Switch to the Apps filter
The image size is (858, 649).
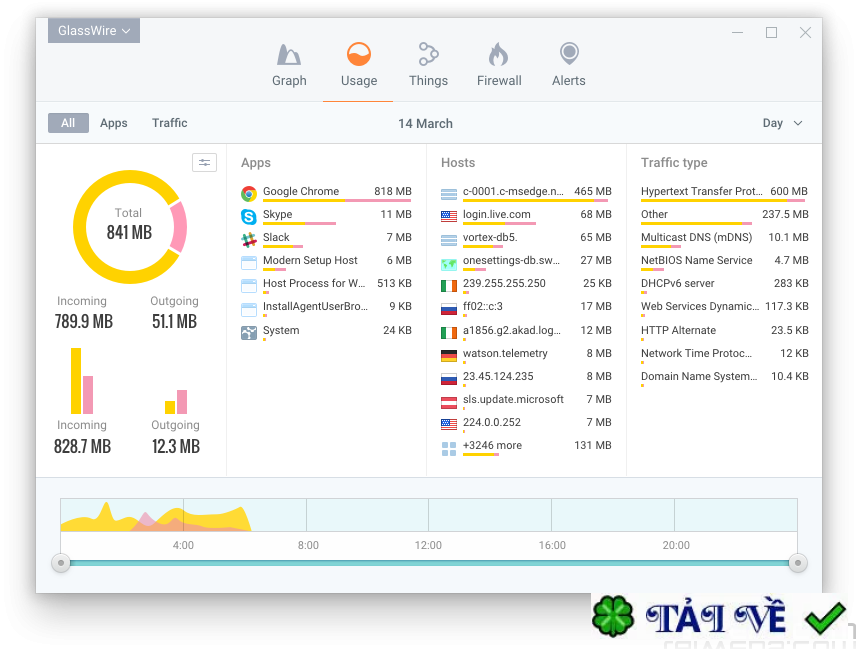click(x=114, y=123)
